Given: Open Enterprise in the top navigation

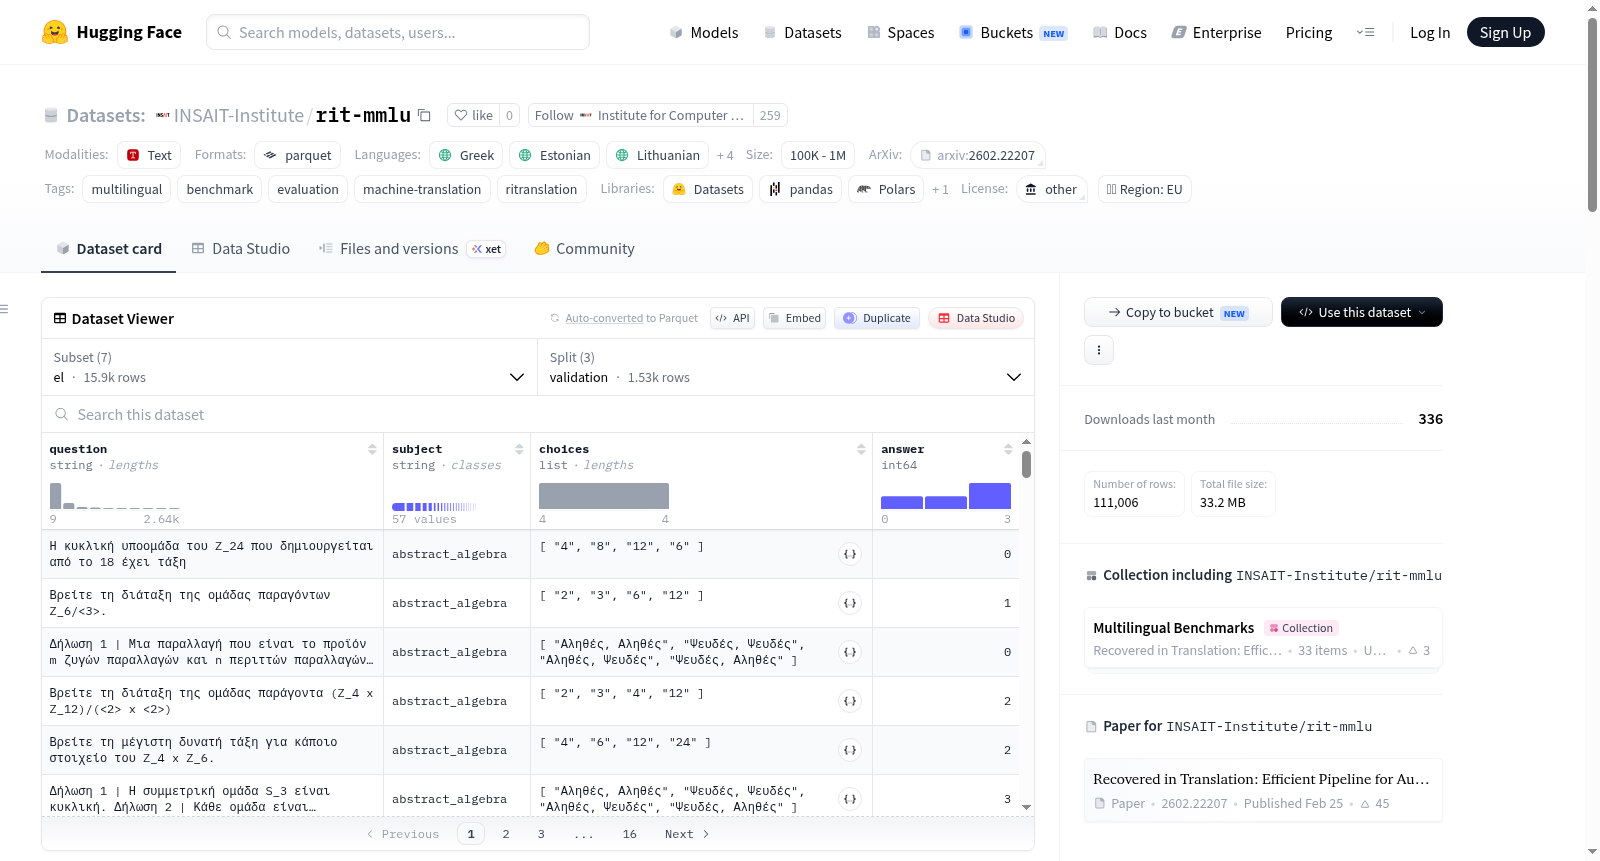Looking at the screenshot, I should 1216,32.
